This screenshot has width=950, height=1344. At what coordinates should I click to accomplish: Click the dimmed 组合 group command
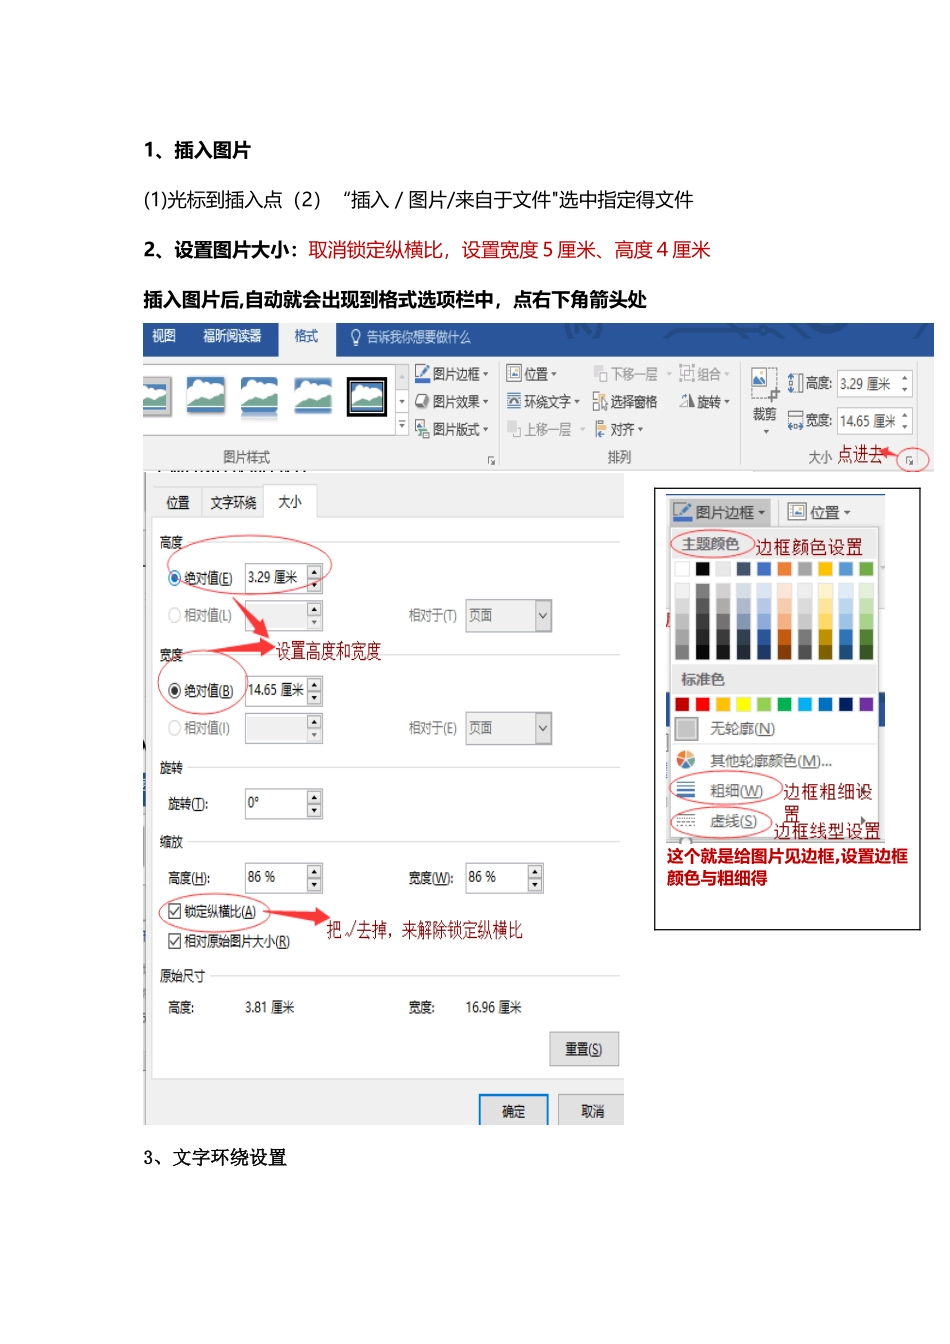point(704,374)
